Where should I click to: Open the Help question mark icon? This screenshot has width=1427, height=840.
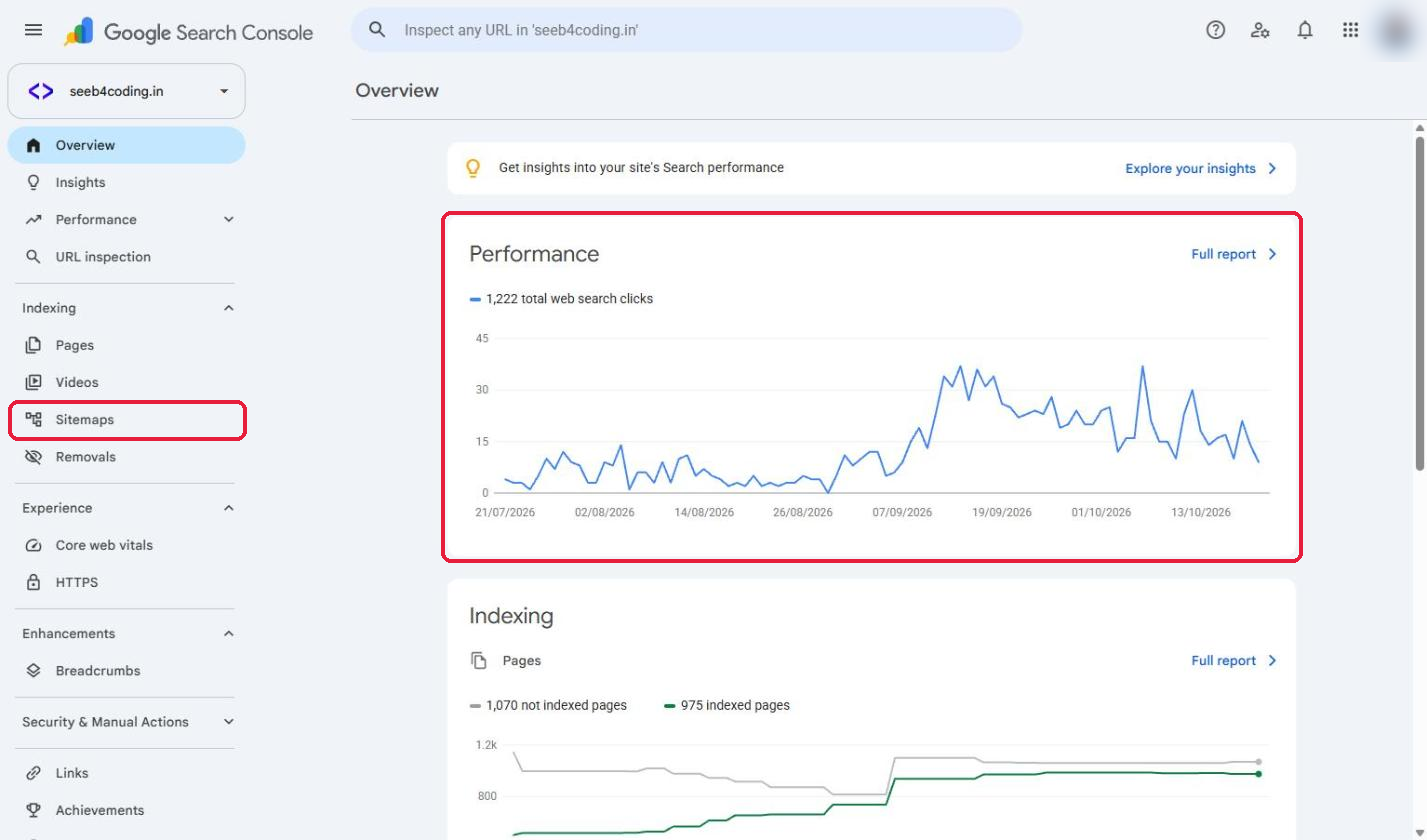click(1215, 30)
